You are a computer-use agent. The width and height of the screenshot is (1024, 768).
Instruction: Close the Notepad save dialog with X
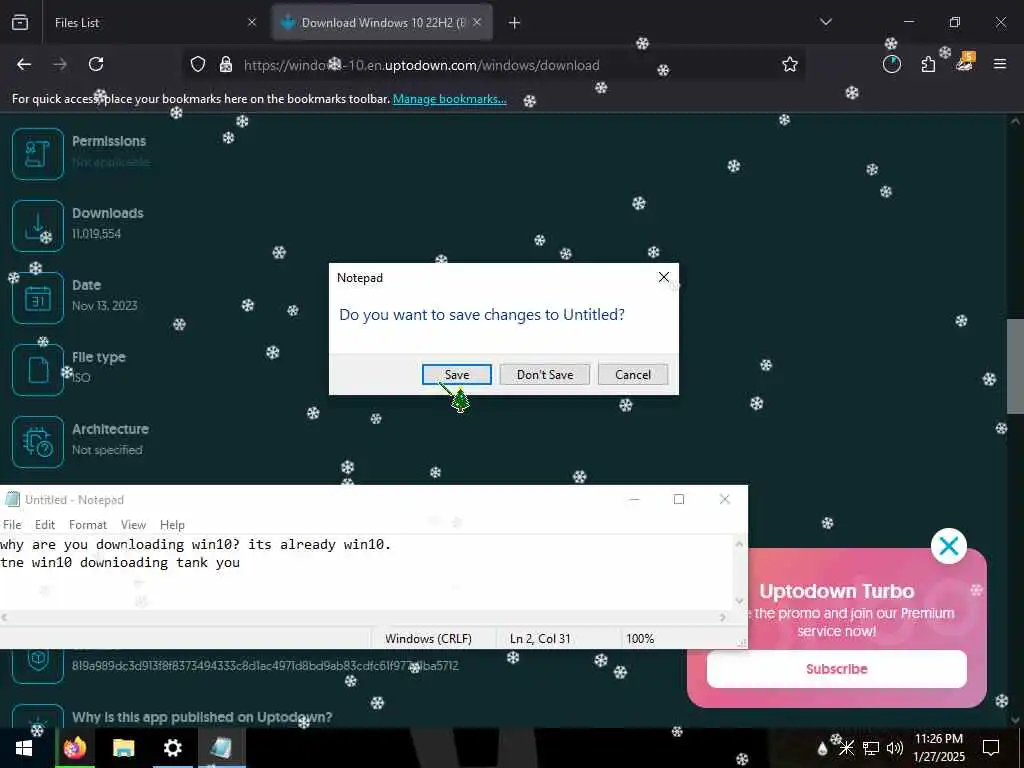[664, 278]
